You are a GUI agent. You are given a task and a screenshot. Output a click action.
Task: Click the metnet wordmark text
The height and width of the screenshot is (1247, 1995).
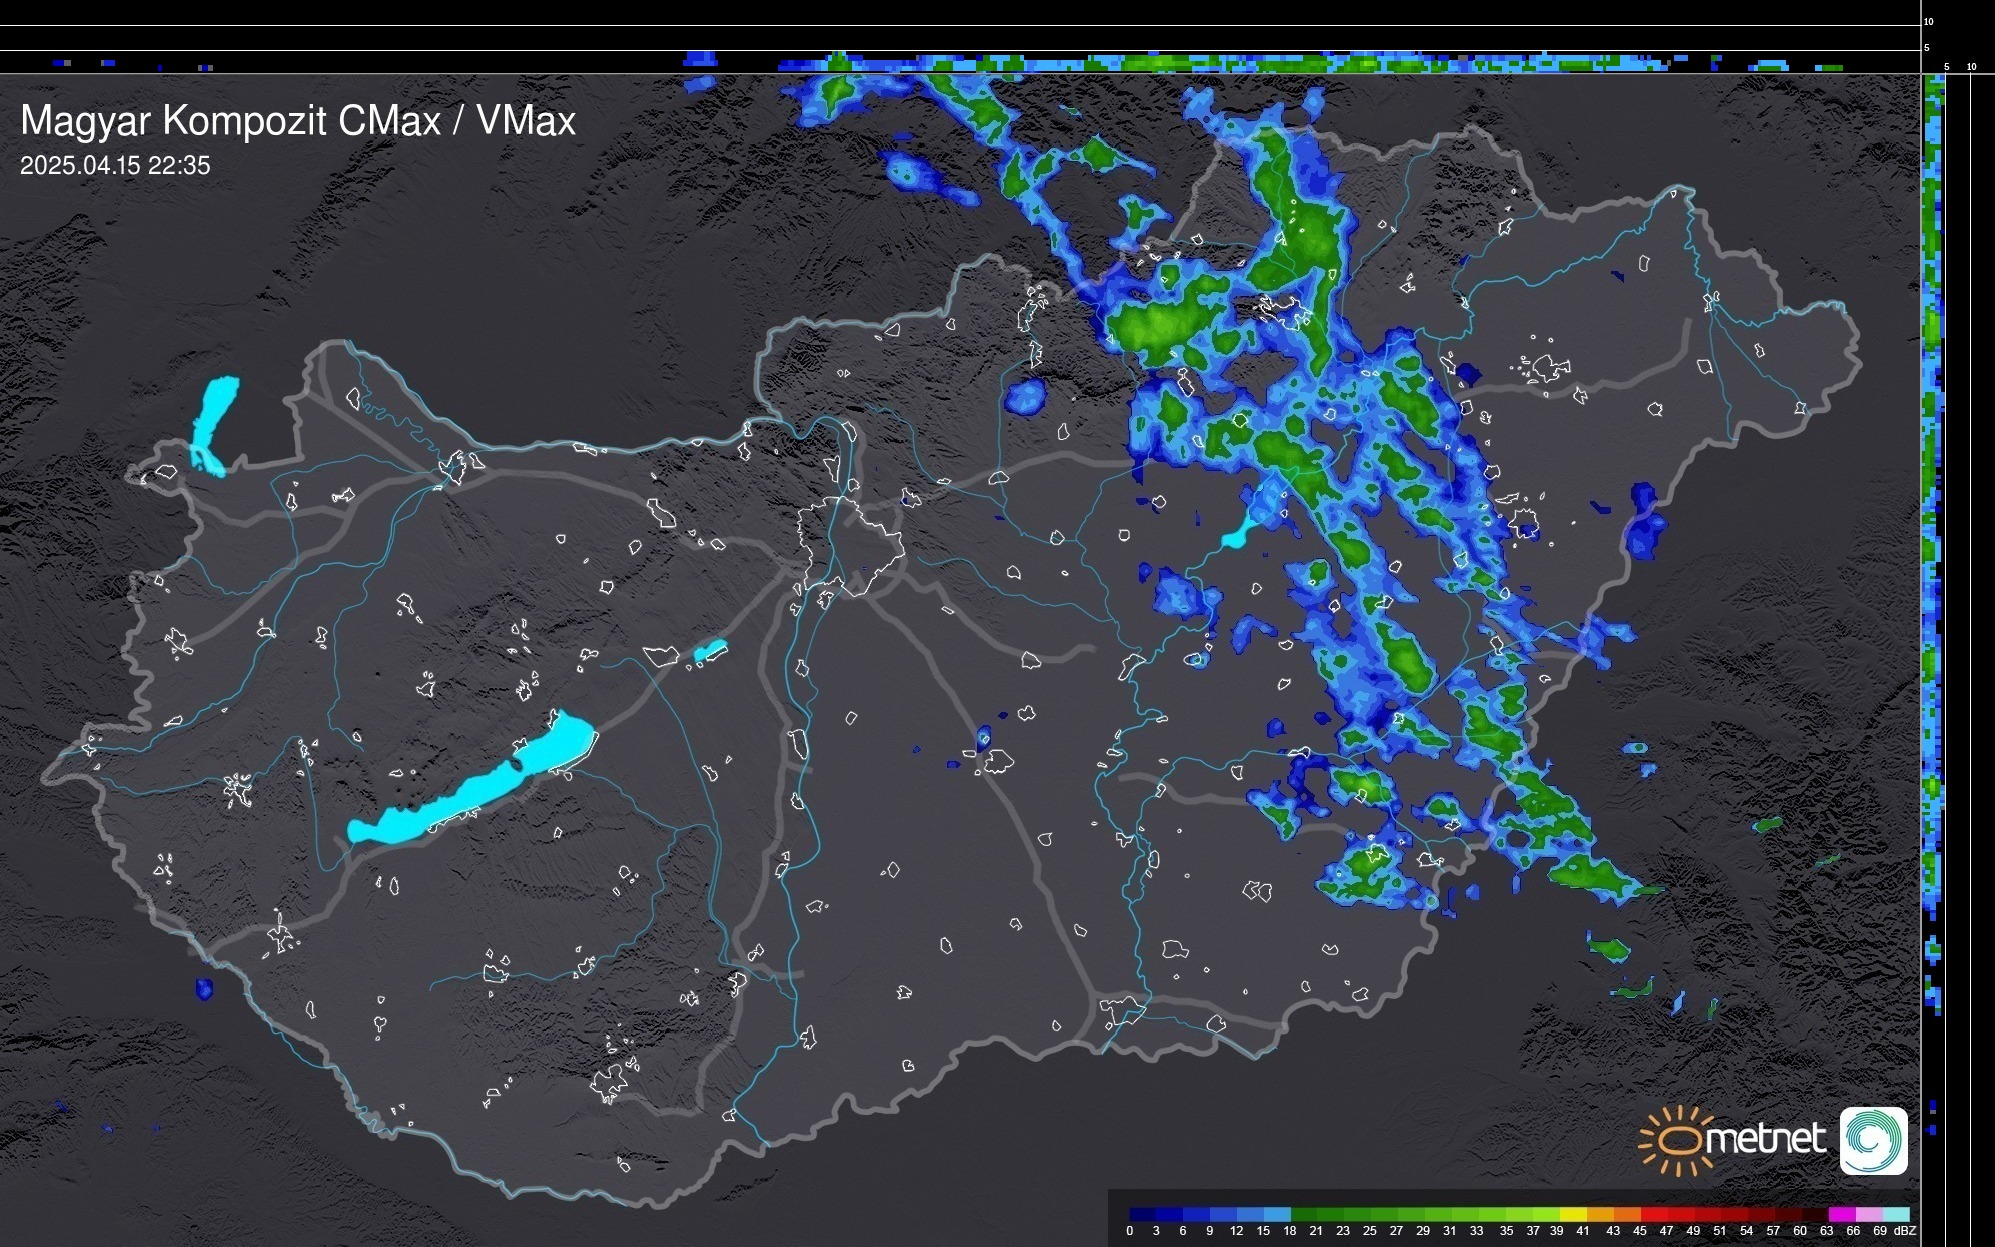[x=1765, y=1139]
